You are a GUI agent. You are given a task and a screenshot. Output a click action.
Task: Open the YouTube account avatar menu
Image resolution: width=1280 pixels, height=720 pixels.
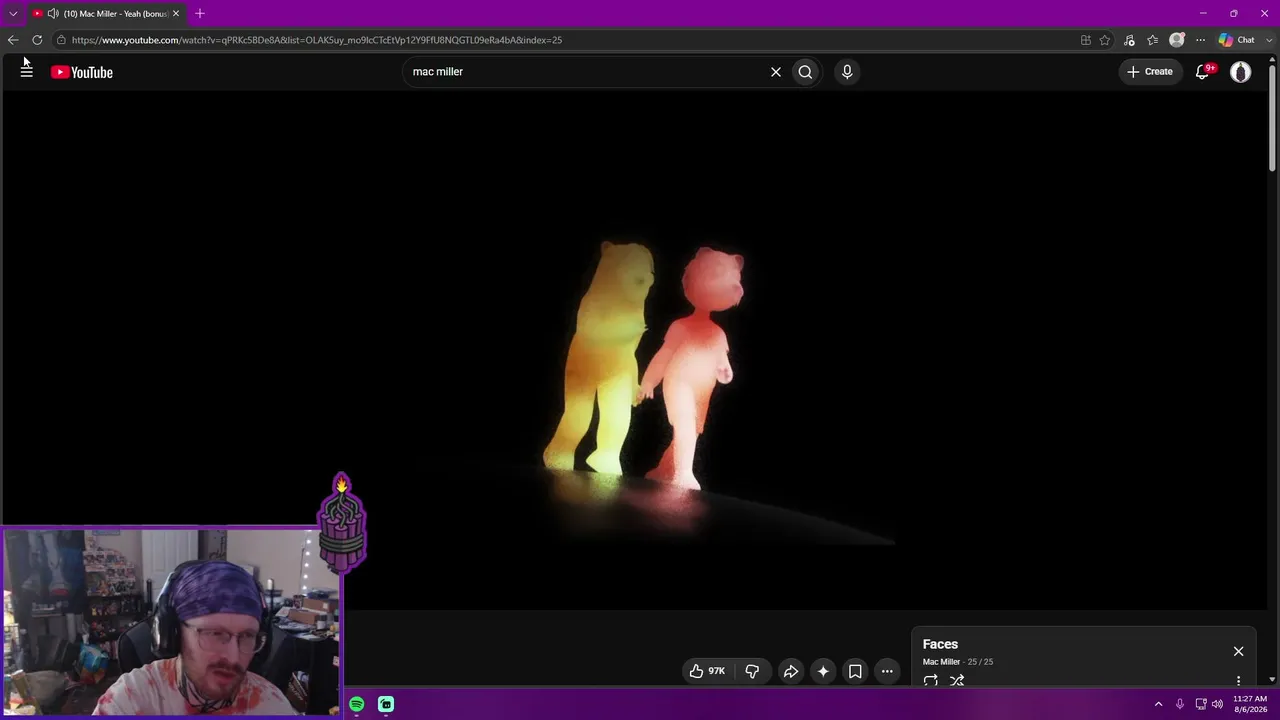point(1240,72)
